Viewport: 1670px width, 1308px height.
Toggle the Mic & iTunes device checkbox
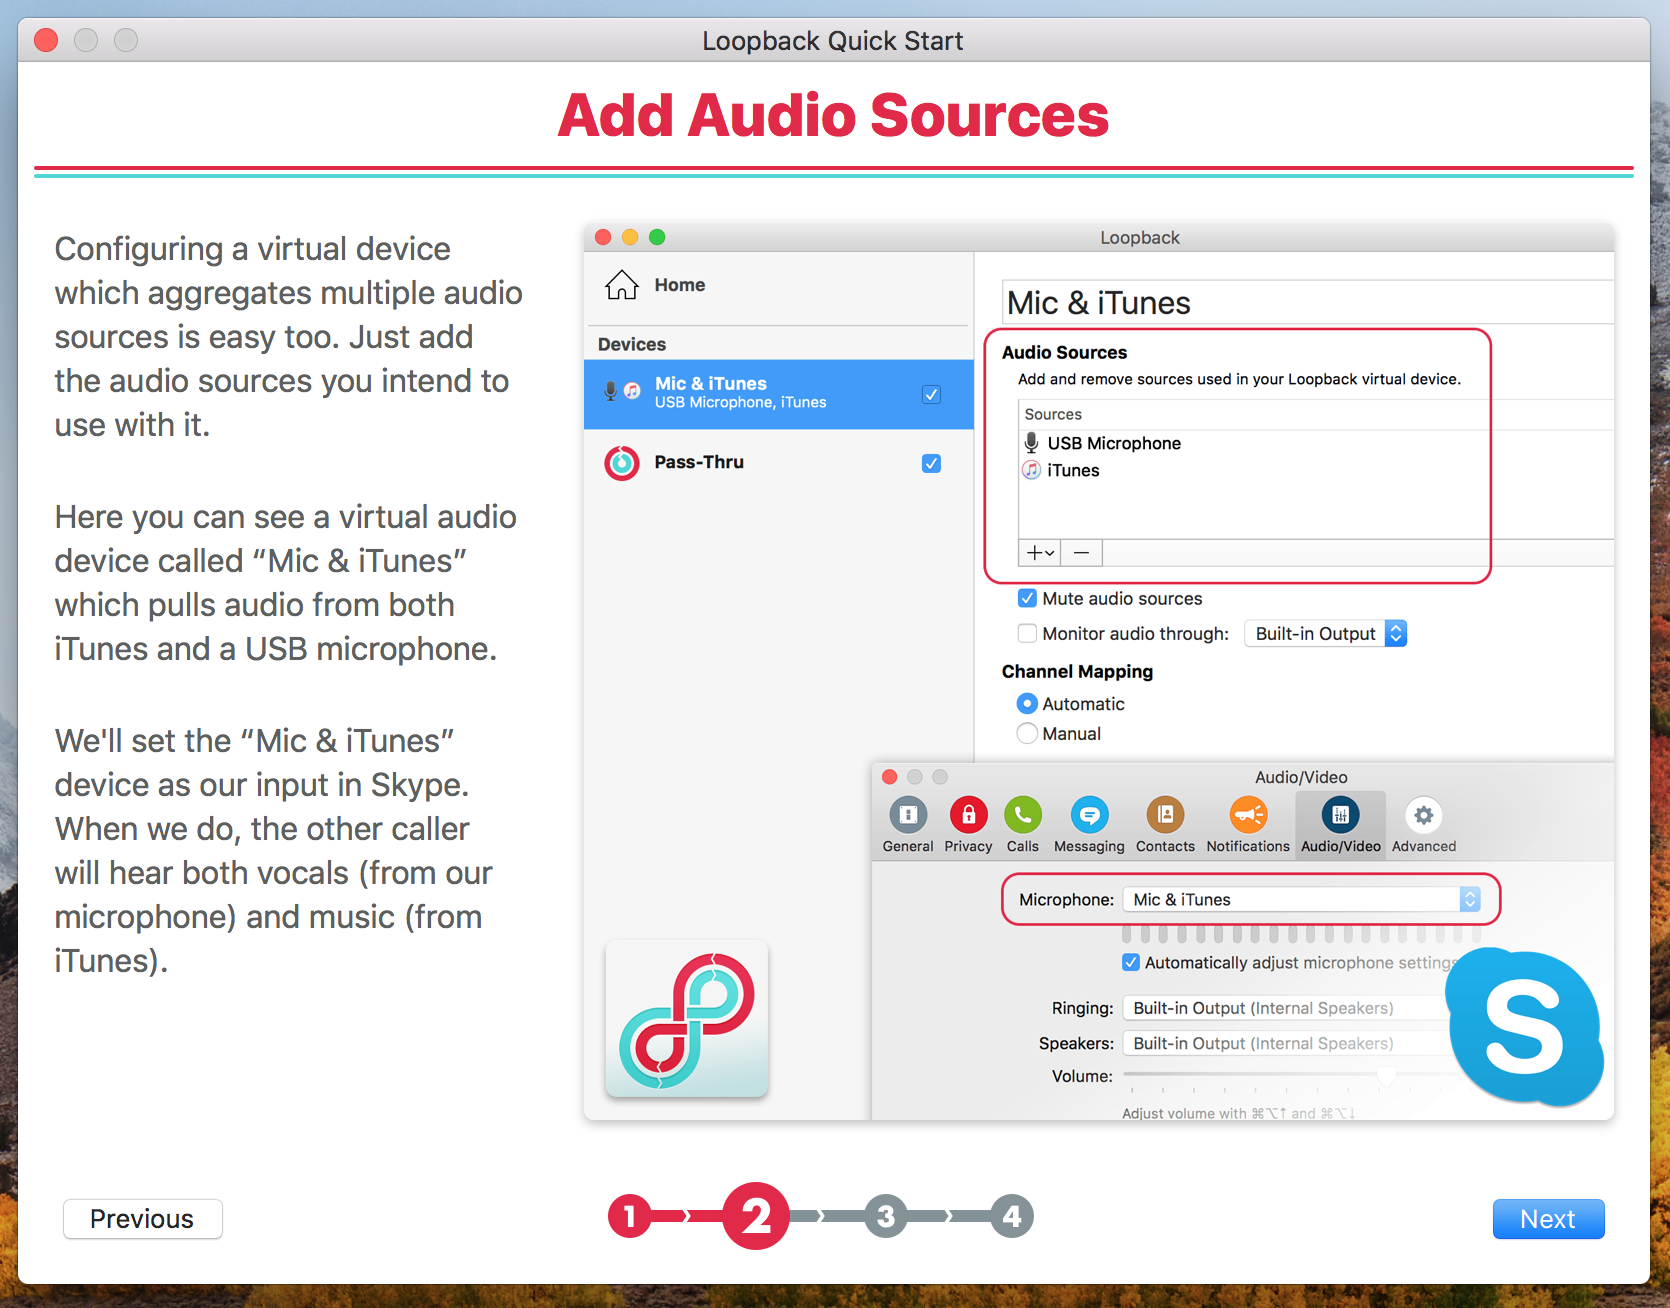(931, 394)
